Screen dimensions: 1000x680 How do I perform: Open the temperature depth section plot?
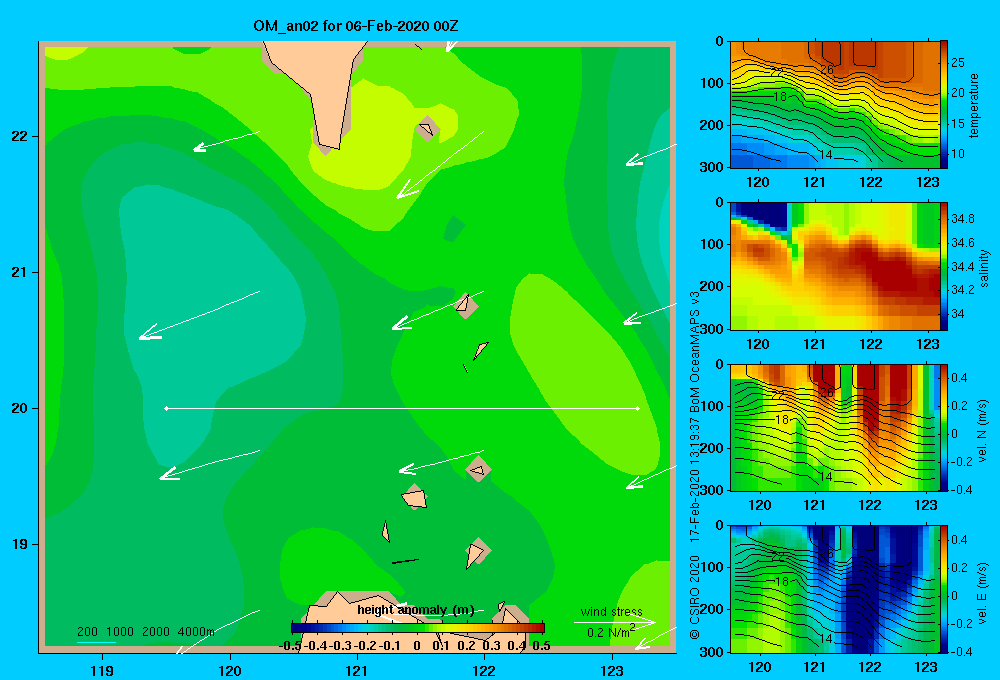(x=835, y=105)
